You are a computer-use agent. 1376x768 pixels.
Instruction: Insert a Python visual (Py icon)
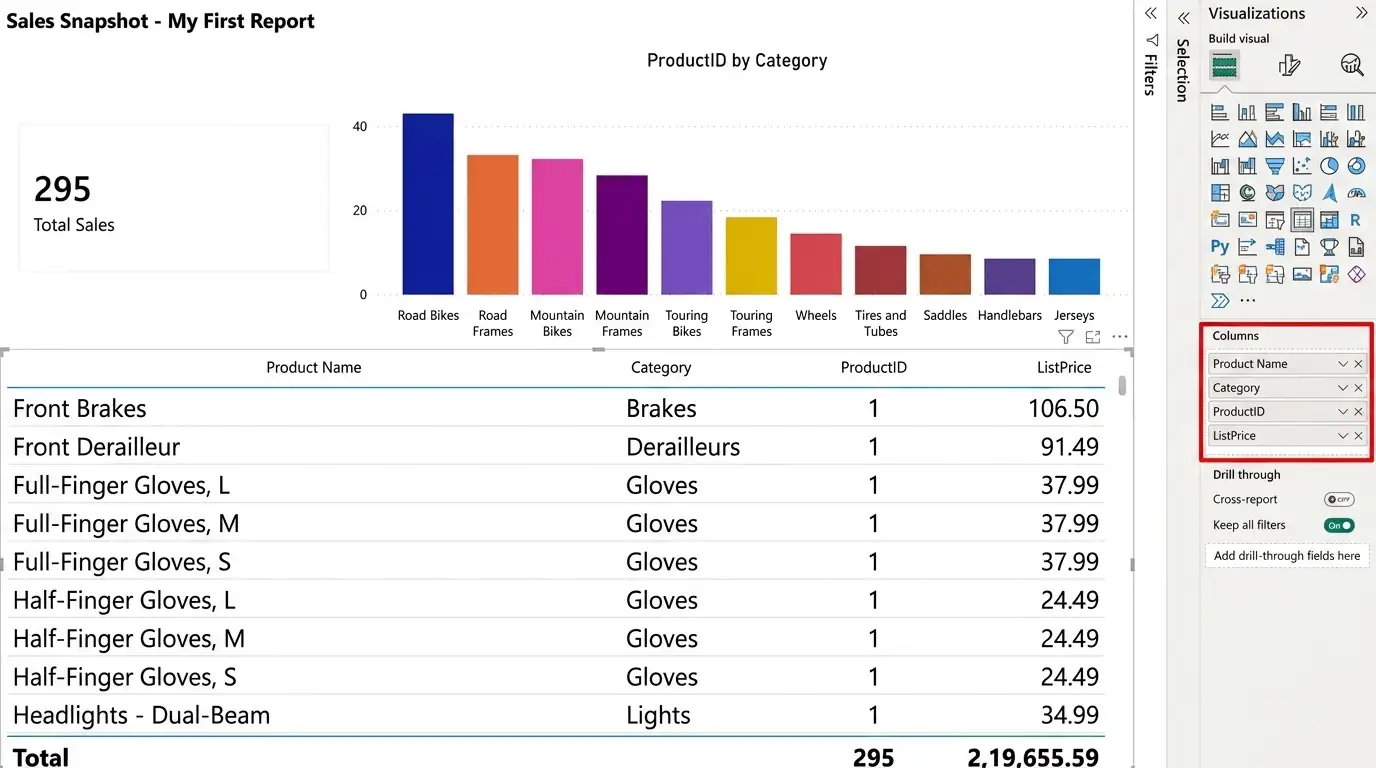[1220, 246]
